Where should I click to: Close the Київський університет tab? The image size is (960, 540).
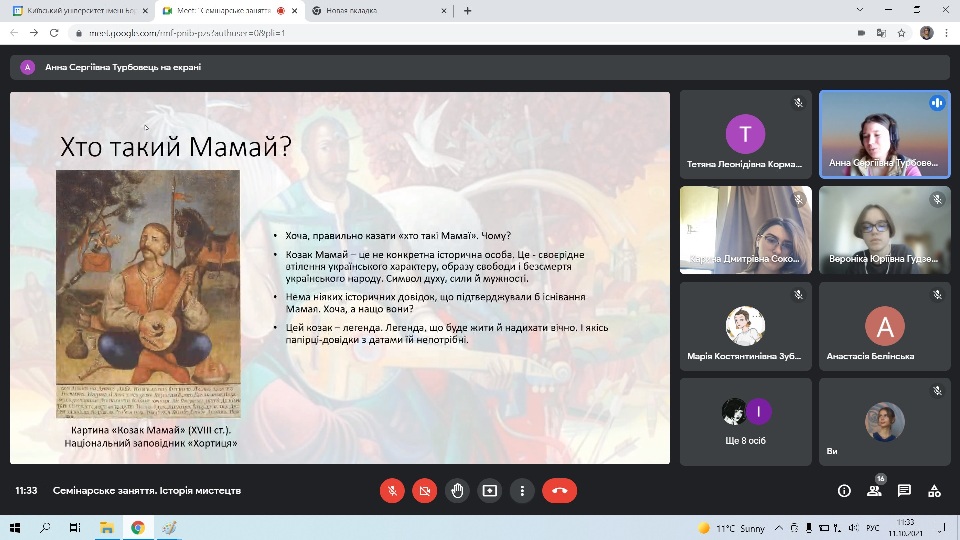tap(145, 10)
